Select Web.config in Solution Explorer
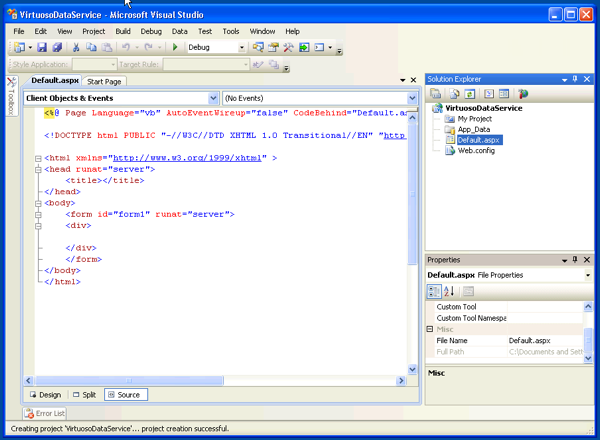Screen dimensions: 600x440 (x=477, y=151)
